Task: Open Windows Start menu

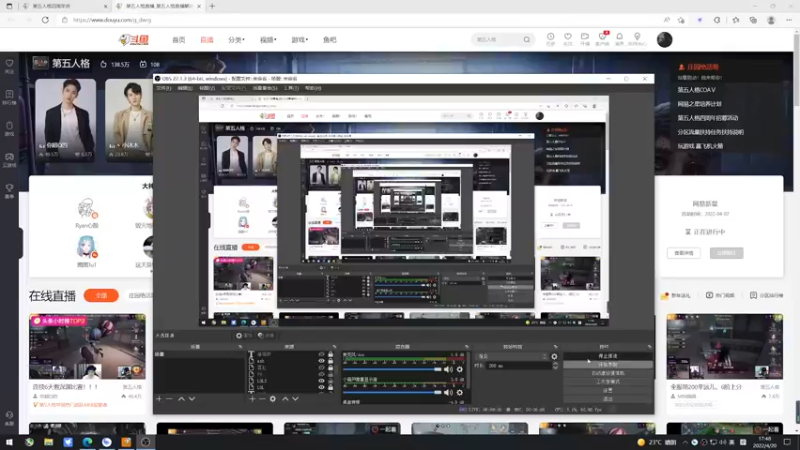Action: point(9,442)
